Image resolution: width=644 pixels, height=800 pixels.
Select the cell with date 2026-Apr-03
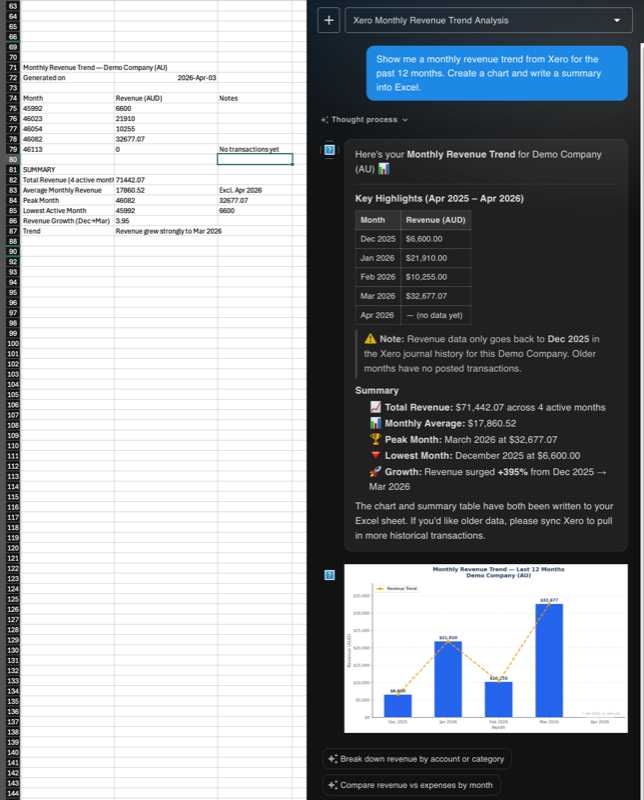pyautogui.click(x=166, y=78)
